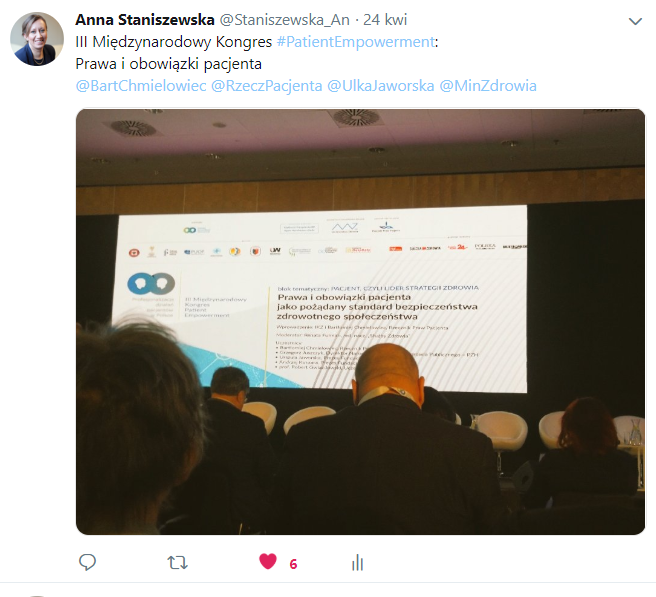Click the Anna Staniszewska display name
The width and height of the screenshot is (656, 597).
click(145, 20)
